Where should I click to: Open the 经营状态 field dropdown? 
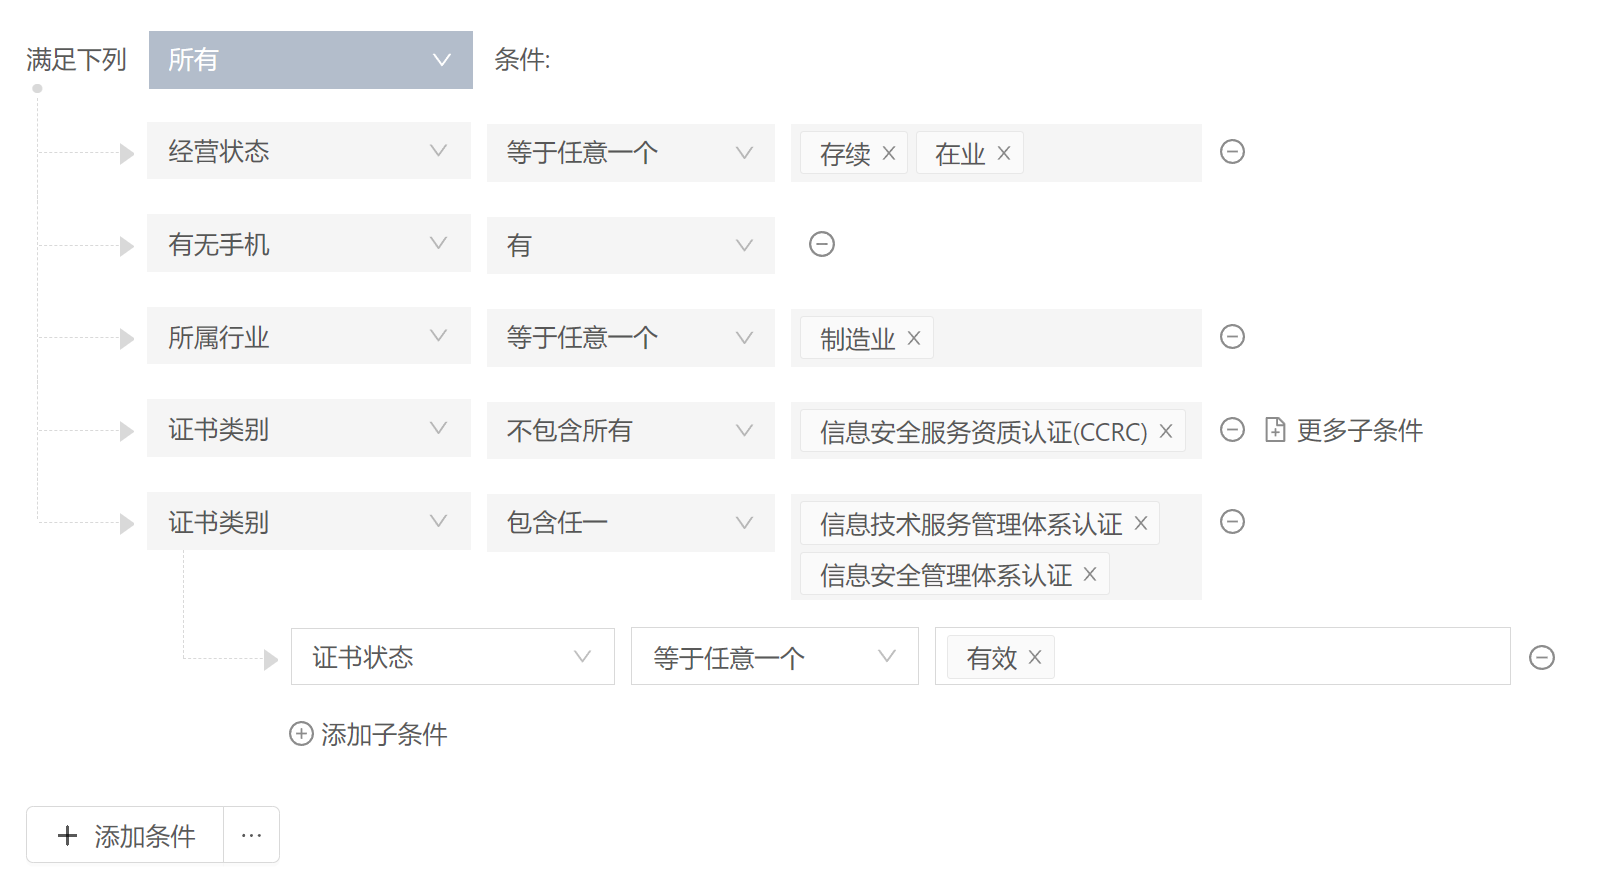(x=308, y=151)
